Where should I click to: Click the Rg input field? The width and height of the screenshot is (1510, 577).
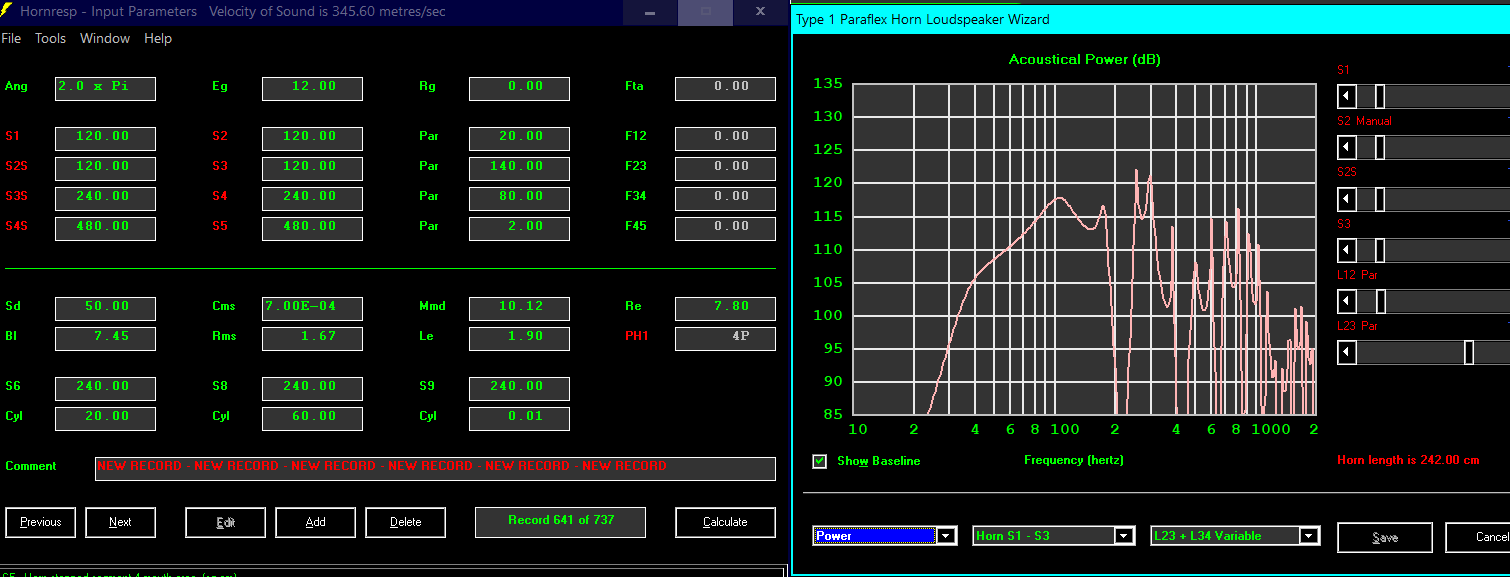click(x=519, y=88)
